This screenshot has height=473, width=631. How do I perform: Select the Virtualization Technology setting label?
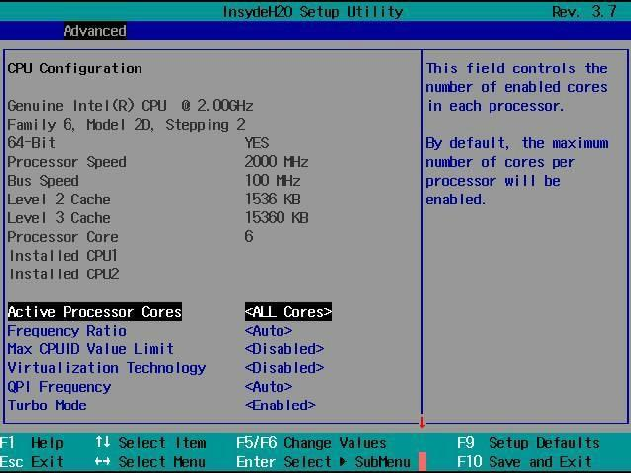[107, 368]
